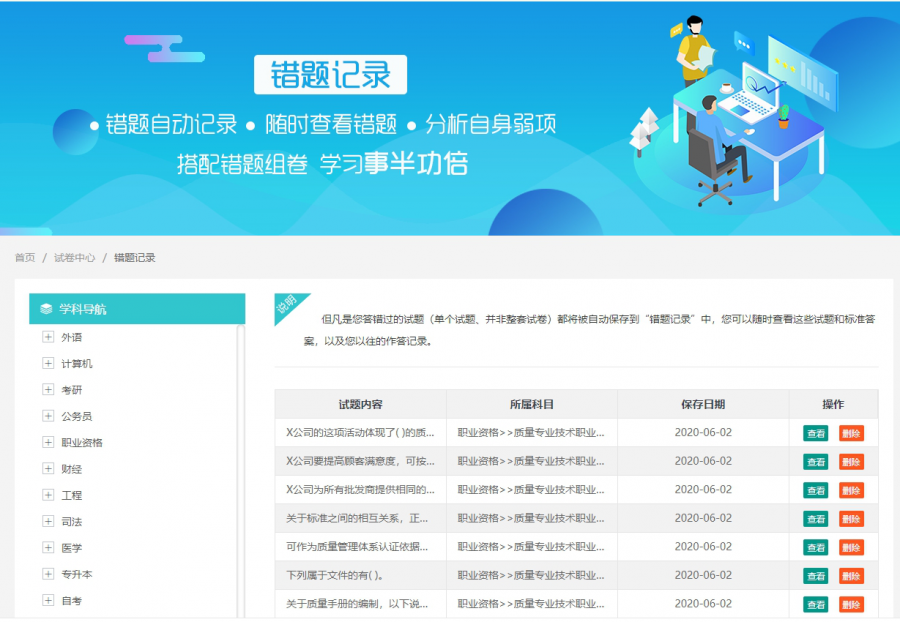Image resolution: width=900 pixels, height=622 pixels.
Task: Click the subject navigation panel scrollbar
Action: click(240, 470)
